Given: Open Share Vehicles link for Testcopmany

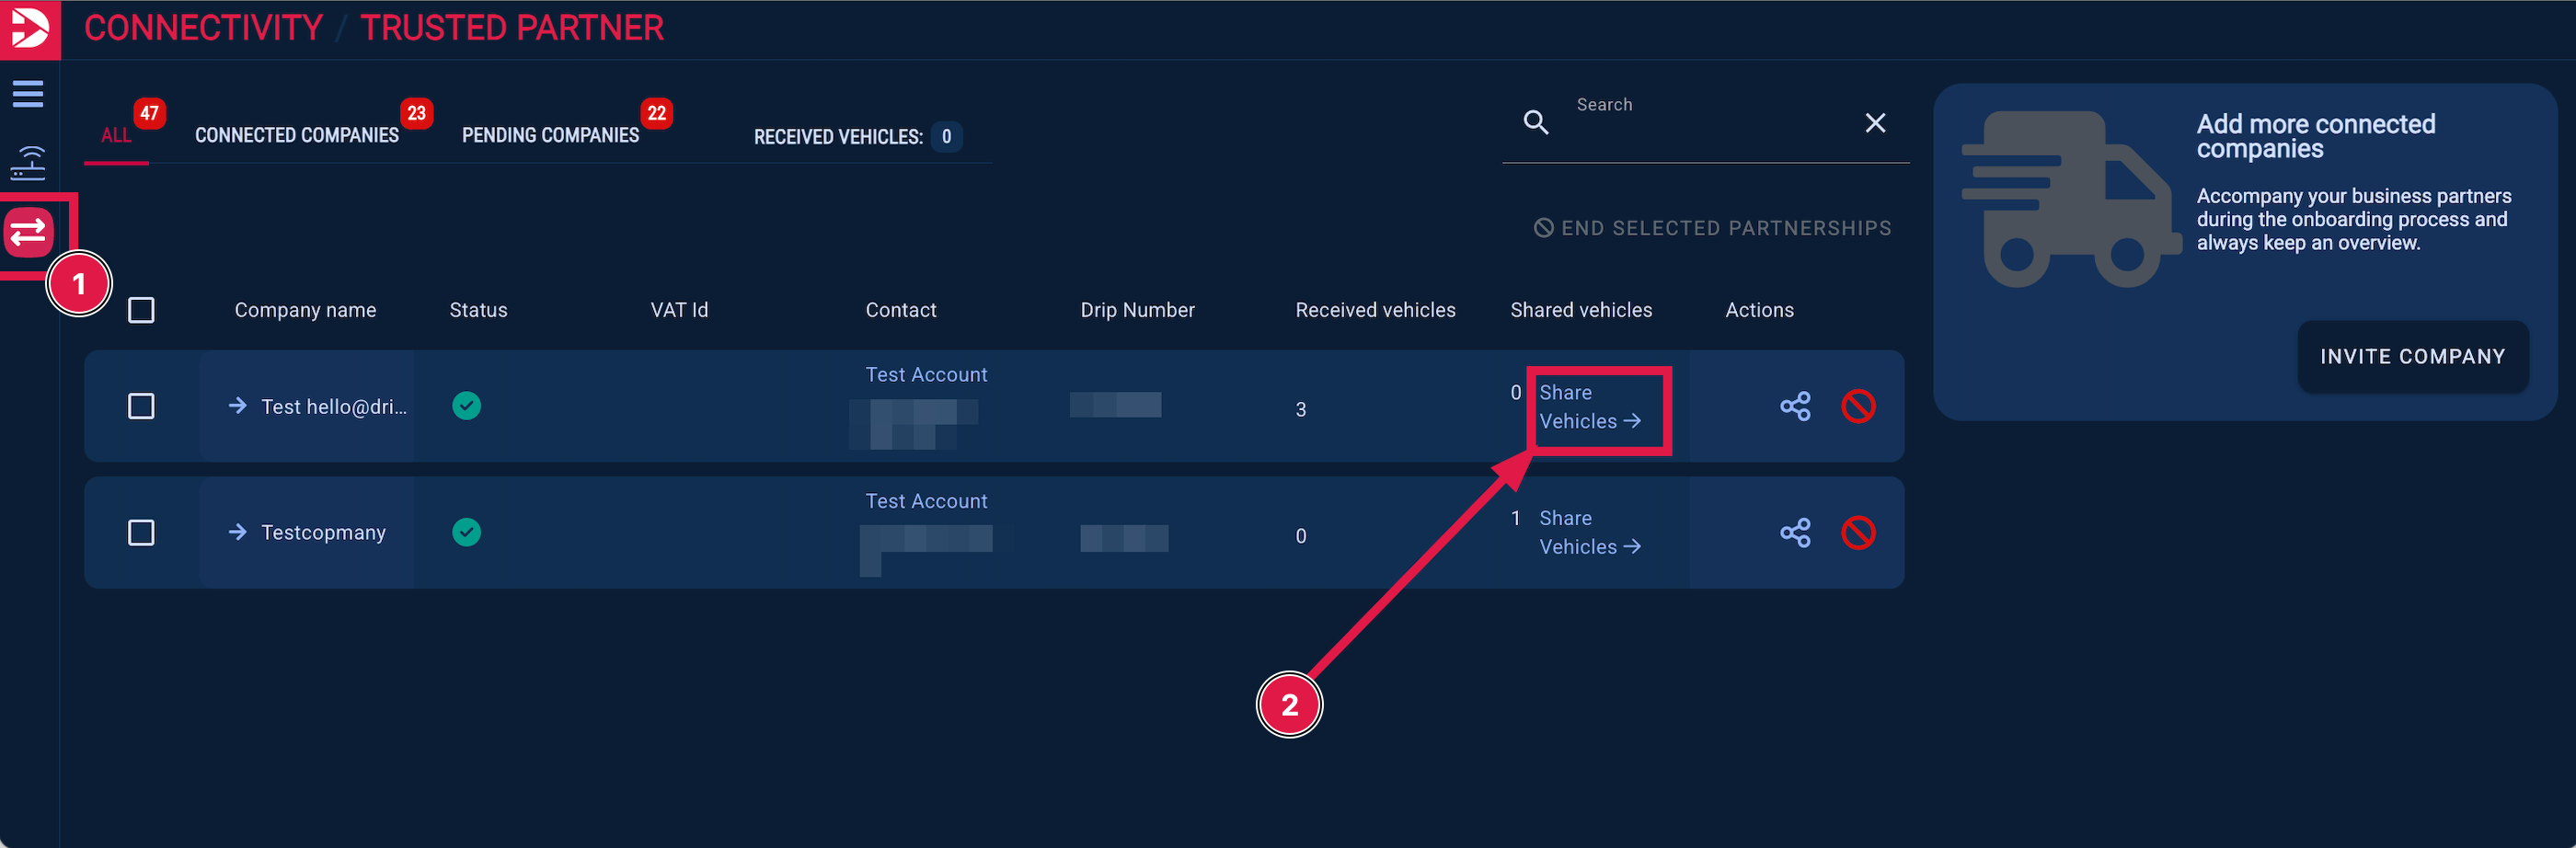Looking at the screenshot, I should (1588, 533).
